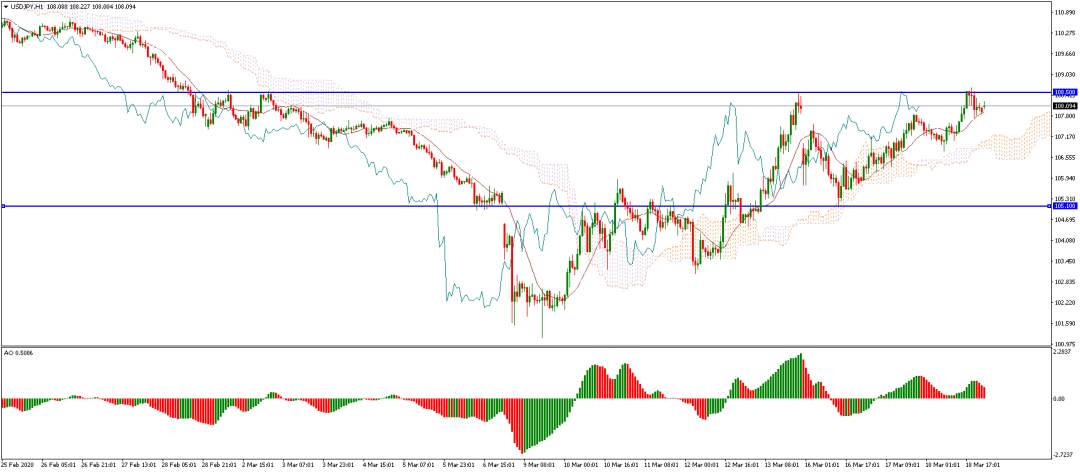
Task: Click the 102.835 price scale value
Action: 1064,282
